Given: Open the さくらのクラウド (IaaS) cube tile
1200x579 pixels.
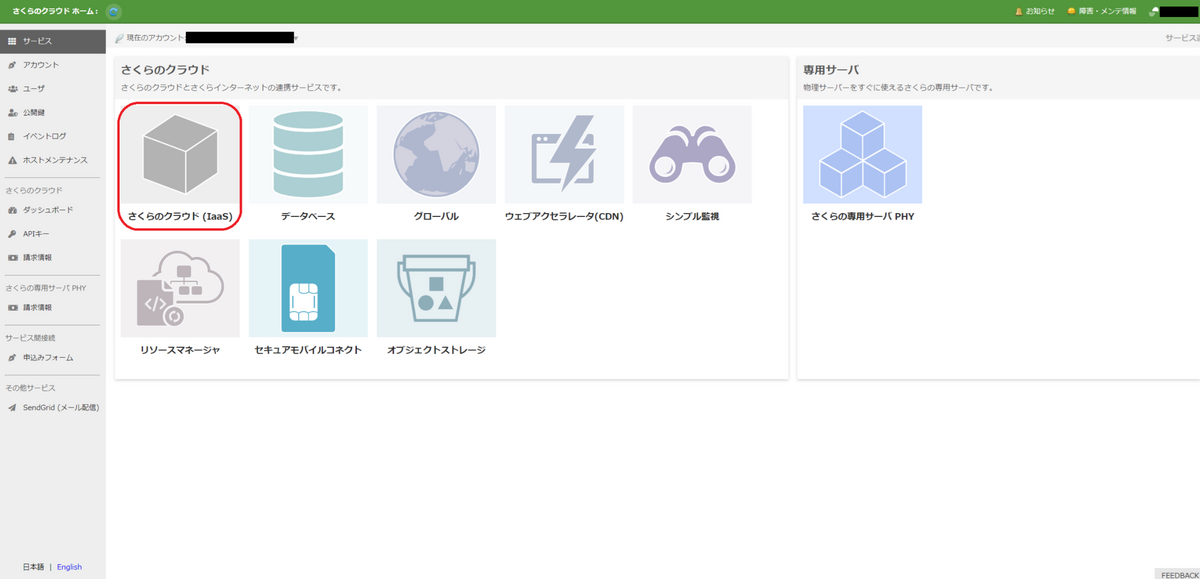Looking at the screenshot, I should pos(180,165).
